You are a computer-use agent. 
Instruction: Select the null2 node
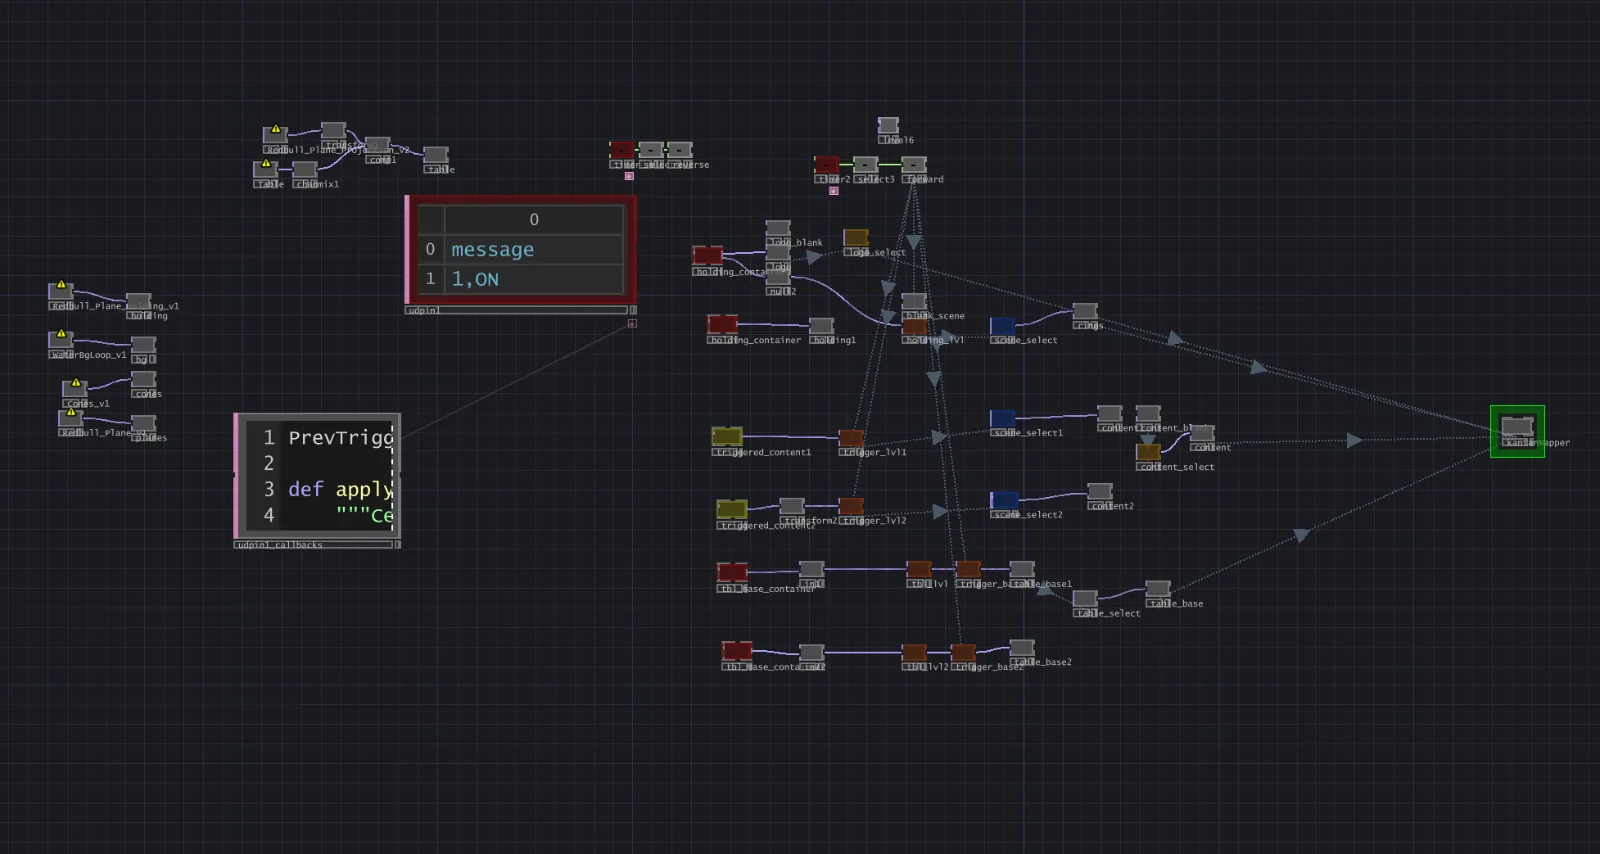coord(778,279)
